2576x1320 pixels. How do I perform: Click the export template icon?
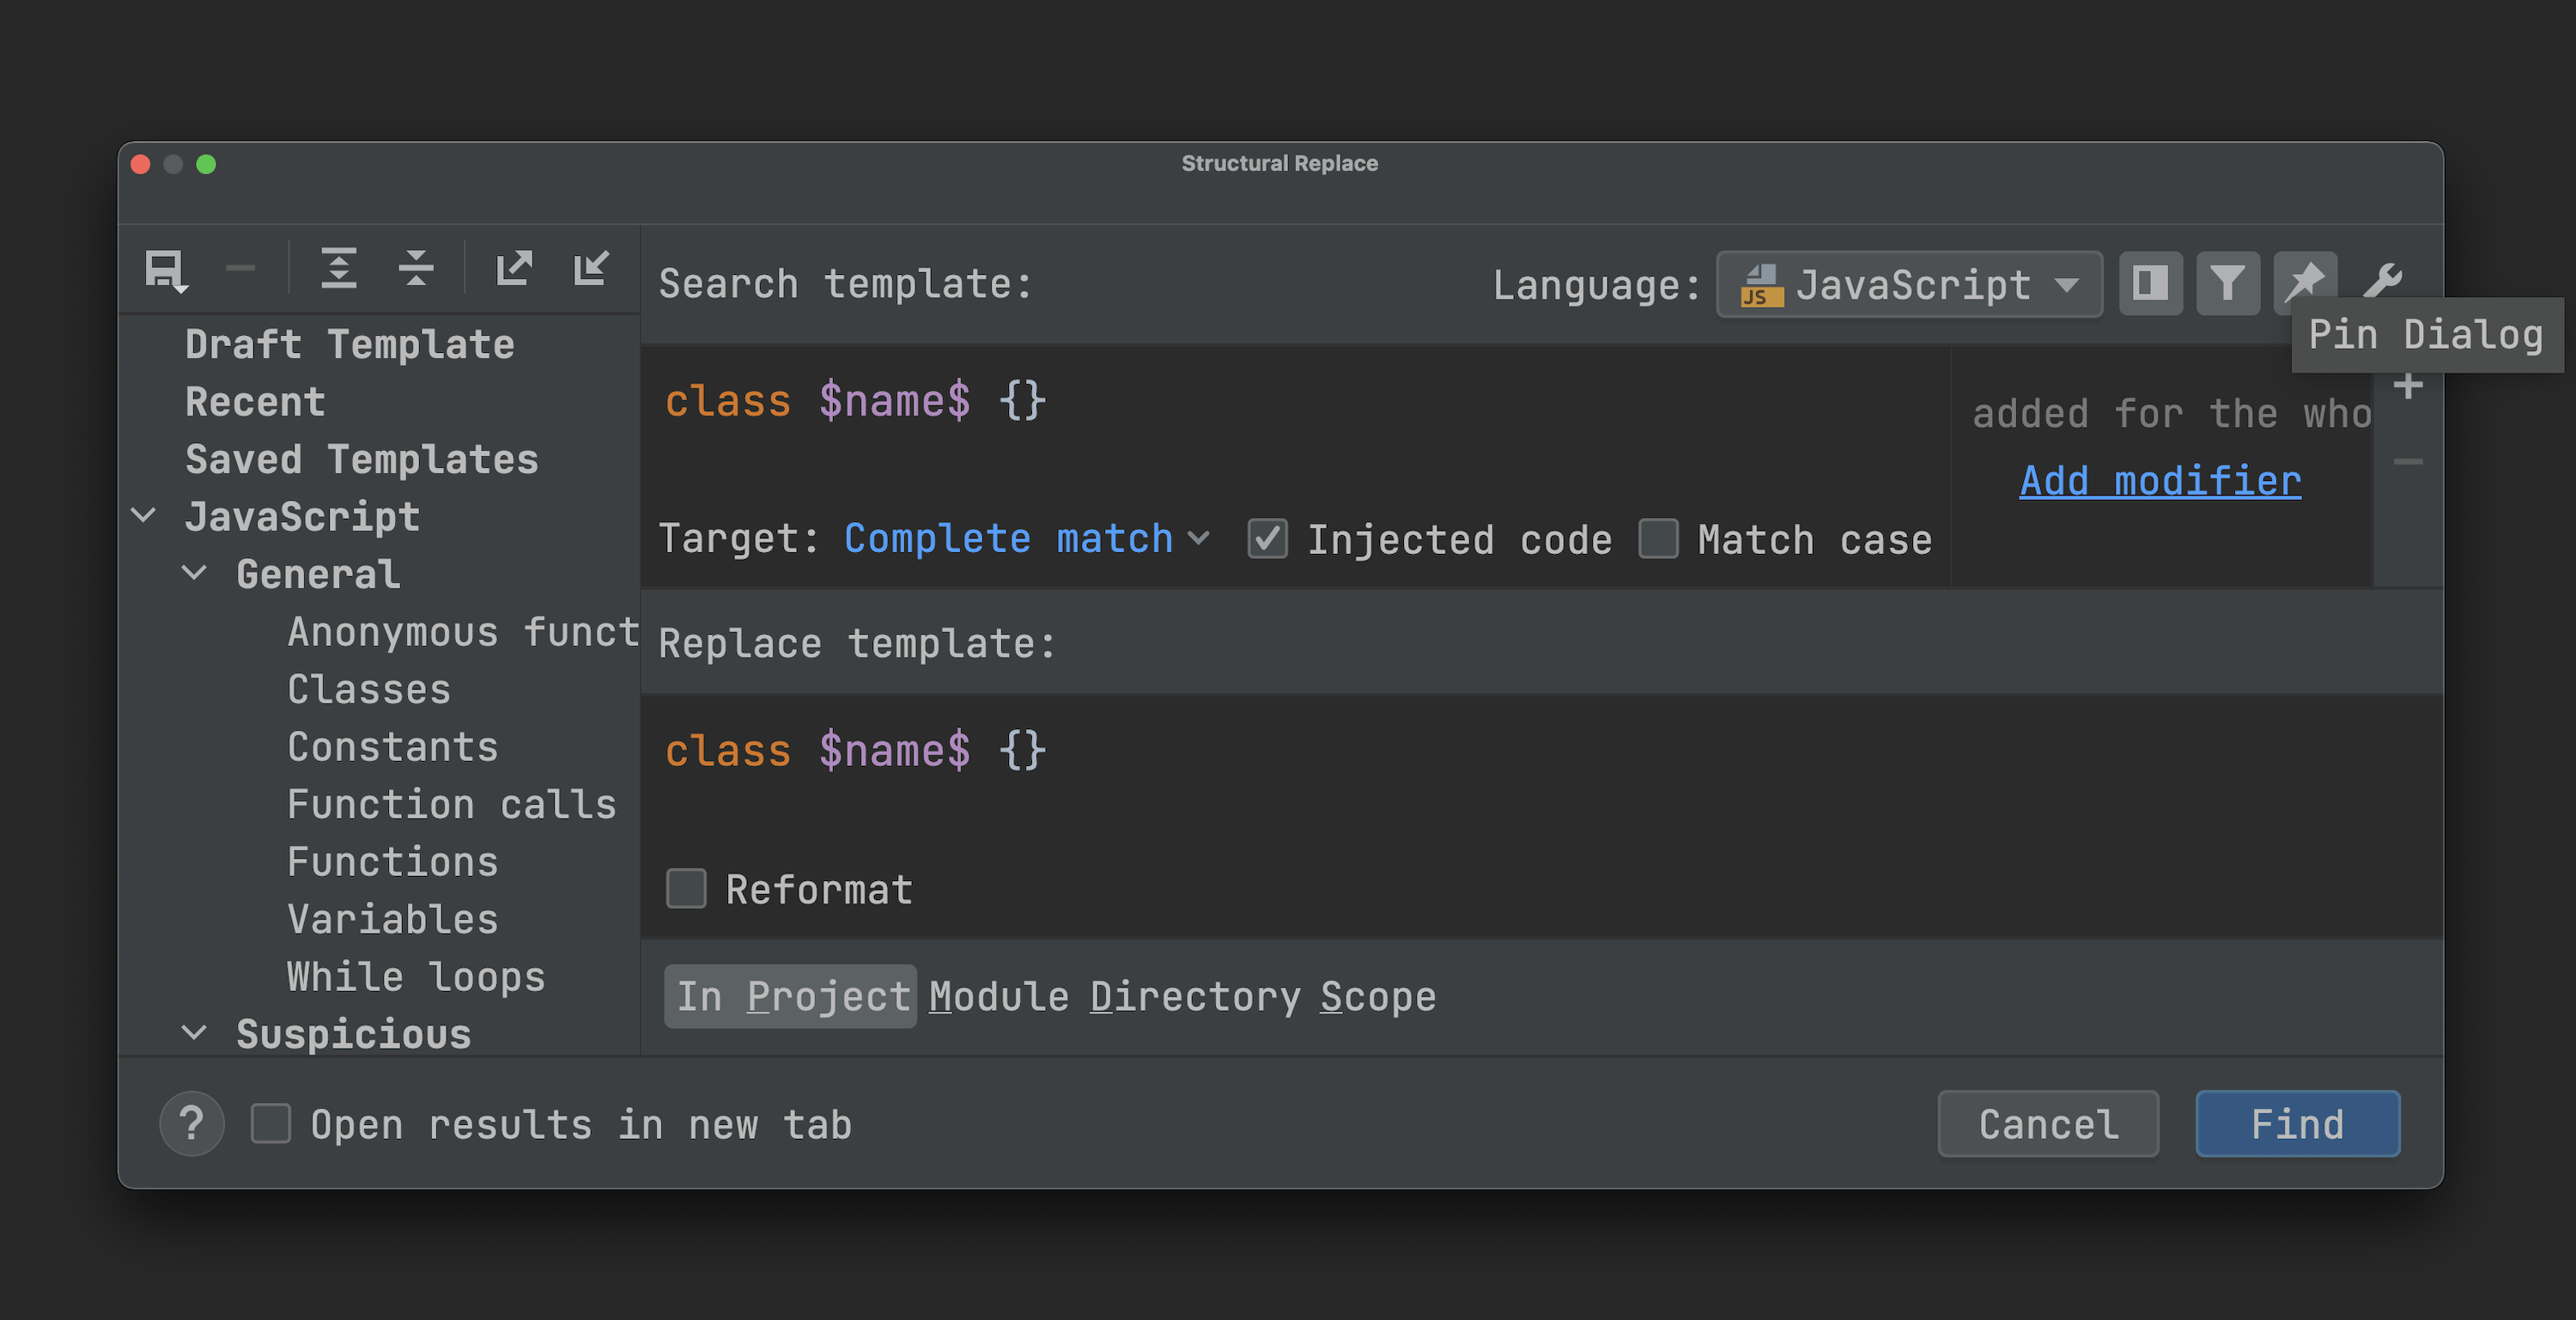click(x=514, y=268)
